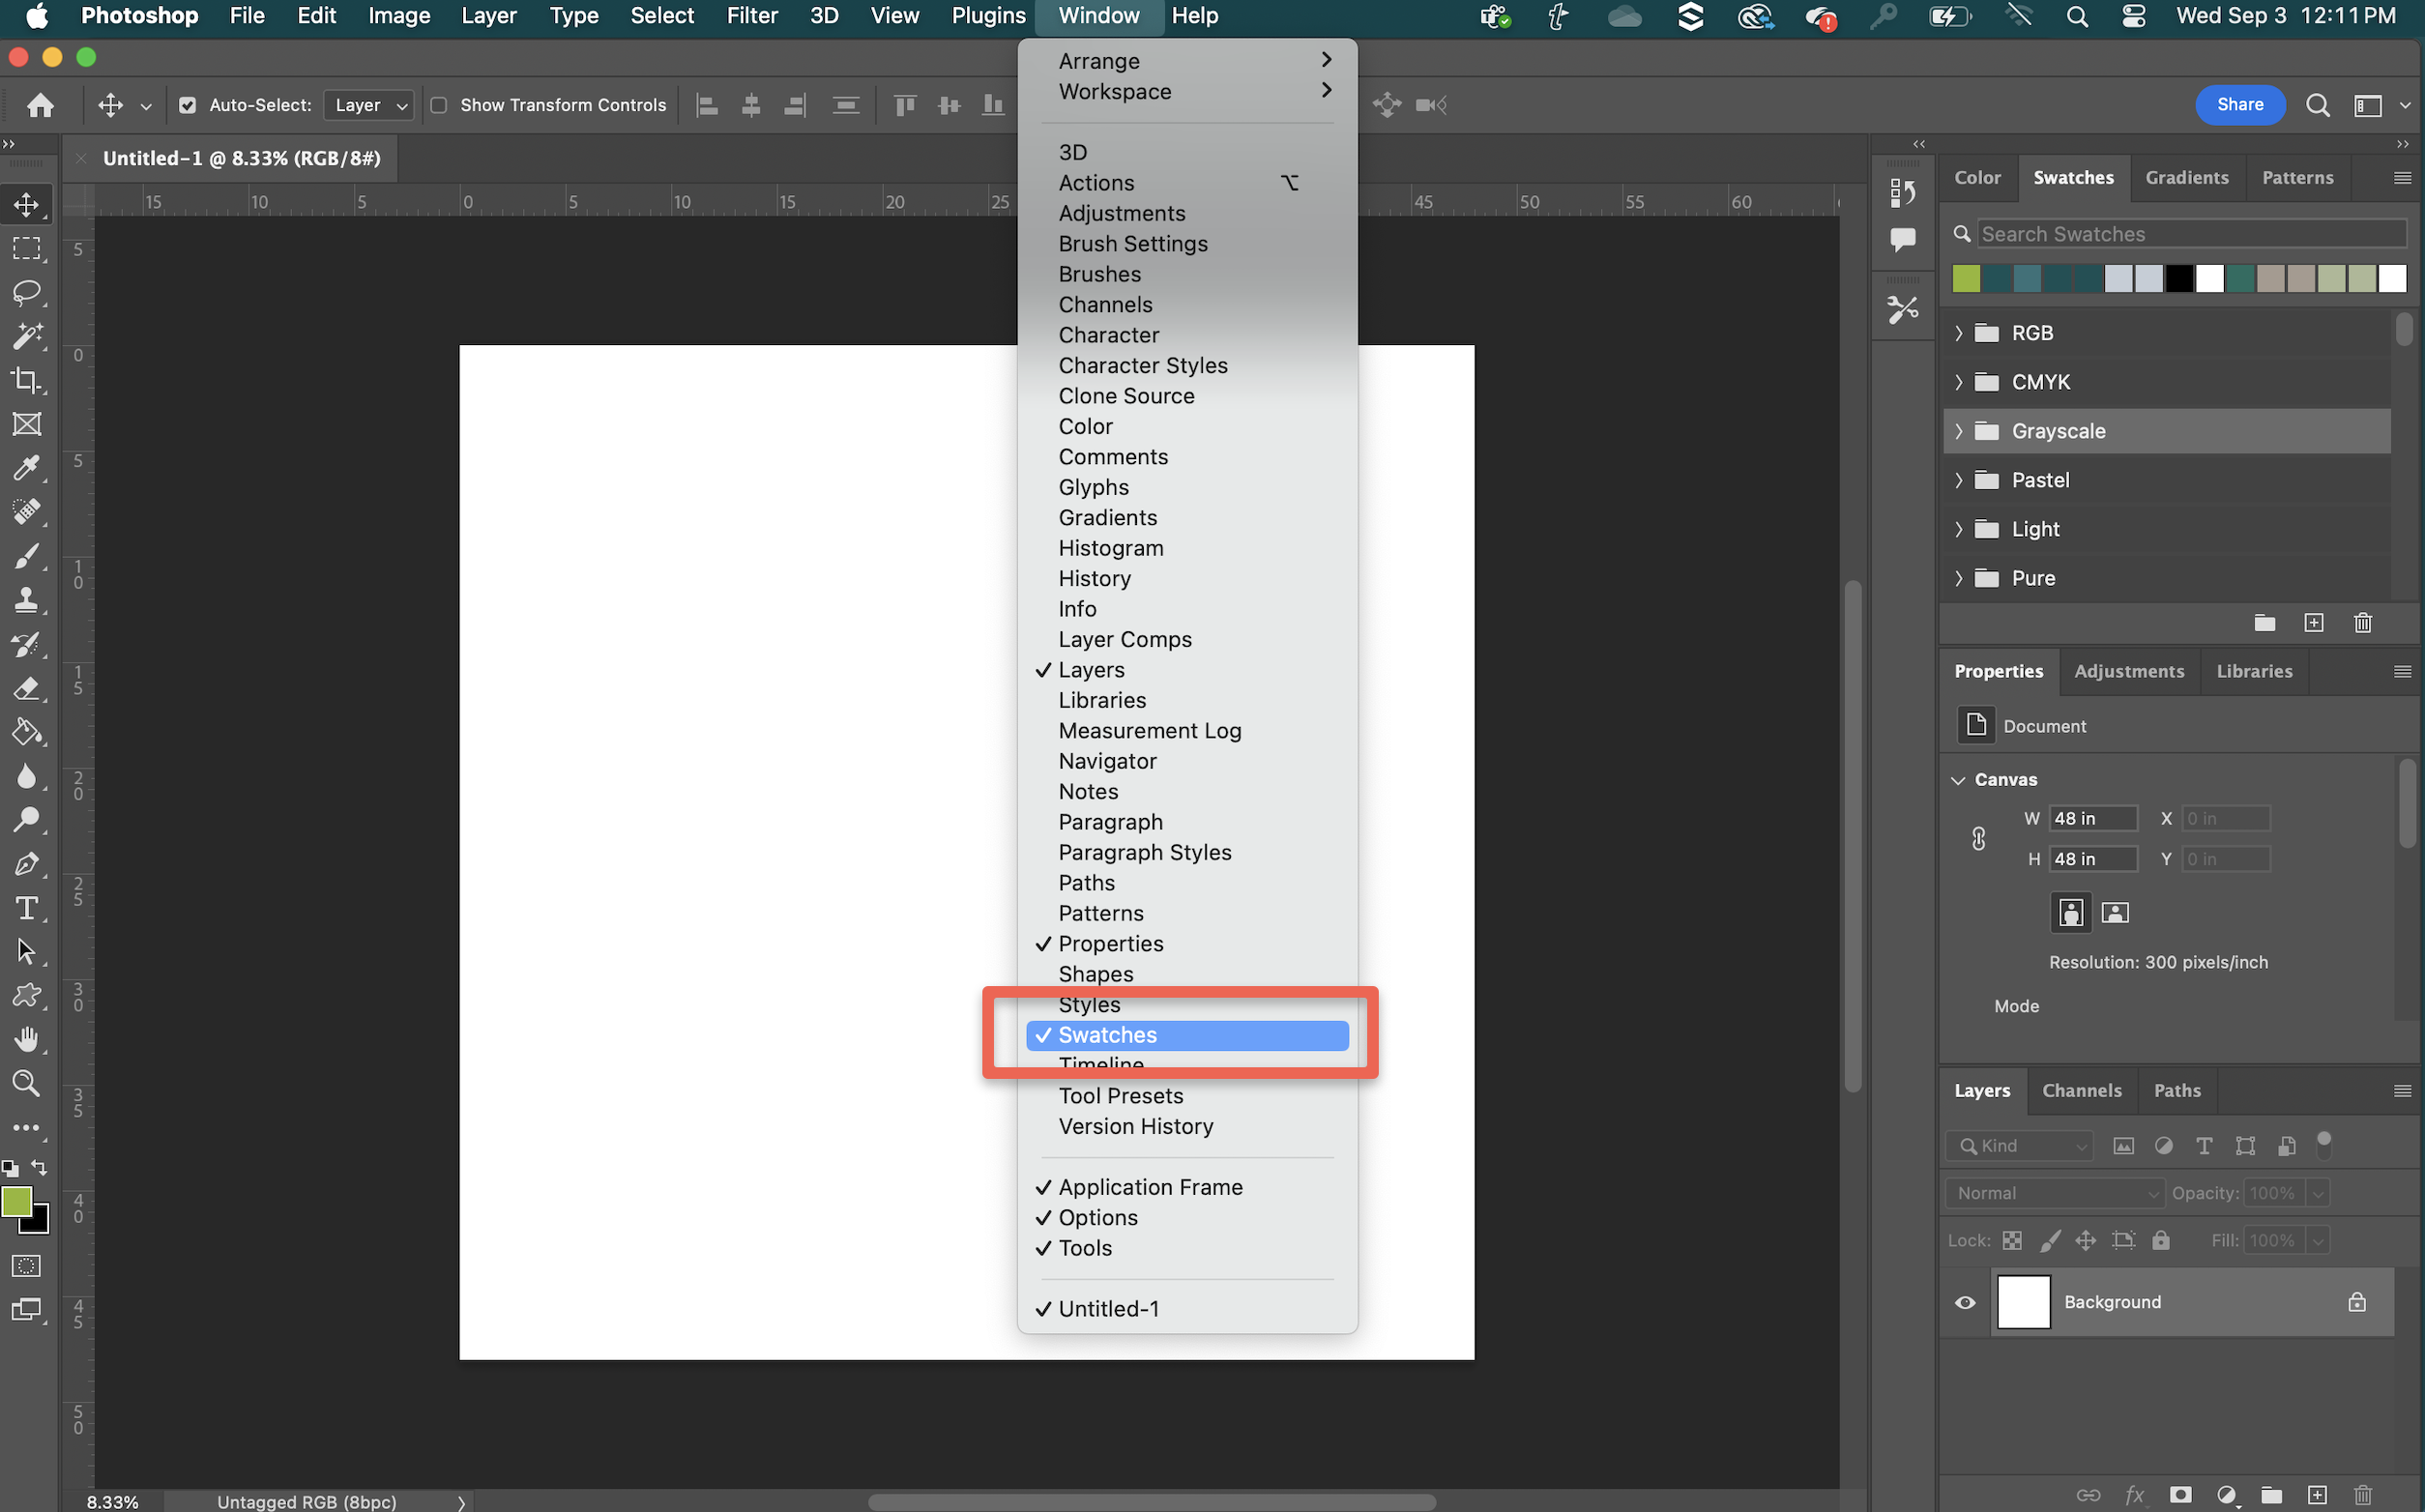The width and height of the screenshot is (2425, 1512).
Task: Hide the Background layer with eye icon
Action: [1965, 1302]
